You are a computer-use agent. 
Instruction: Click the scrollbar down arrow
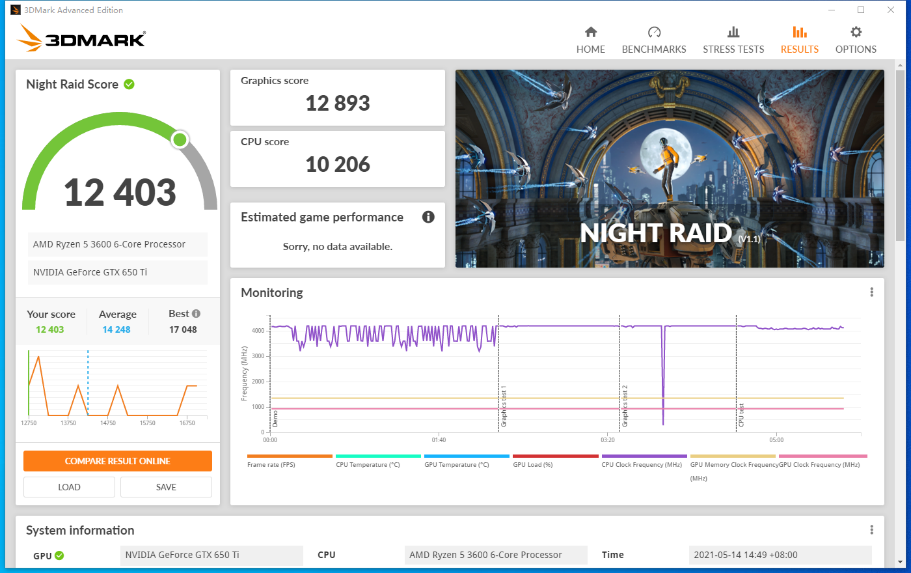(x=901, y=562)
